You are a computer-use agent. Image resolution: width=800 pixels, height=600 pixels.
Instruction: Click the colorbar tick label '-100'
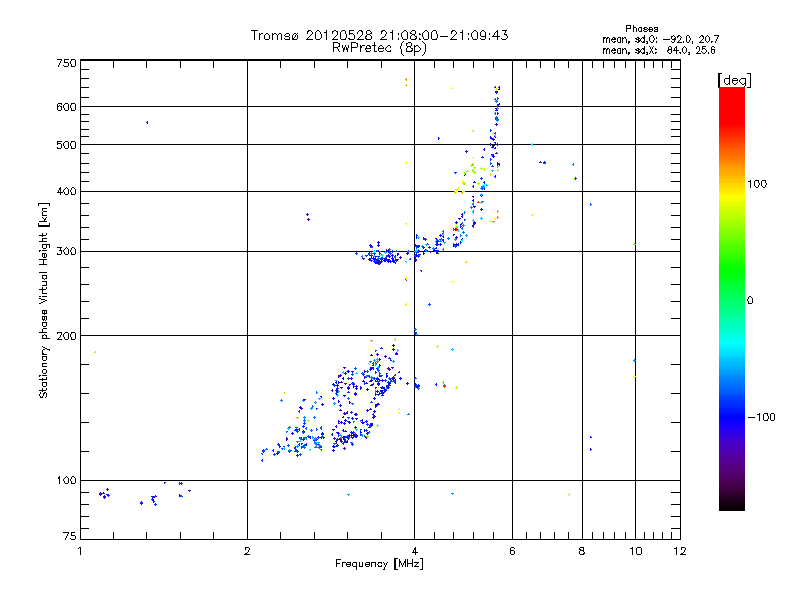[761, 417]
